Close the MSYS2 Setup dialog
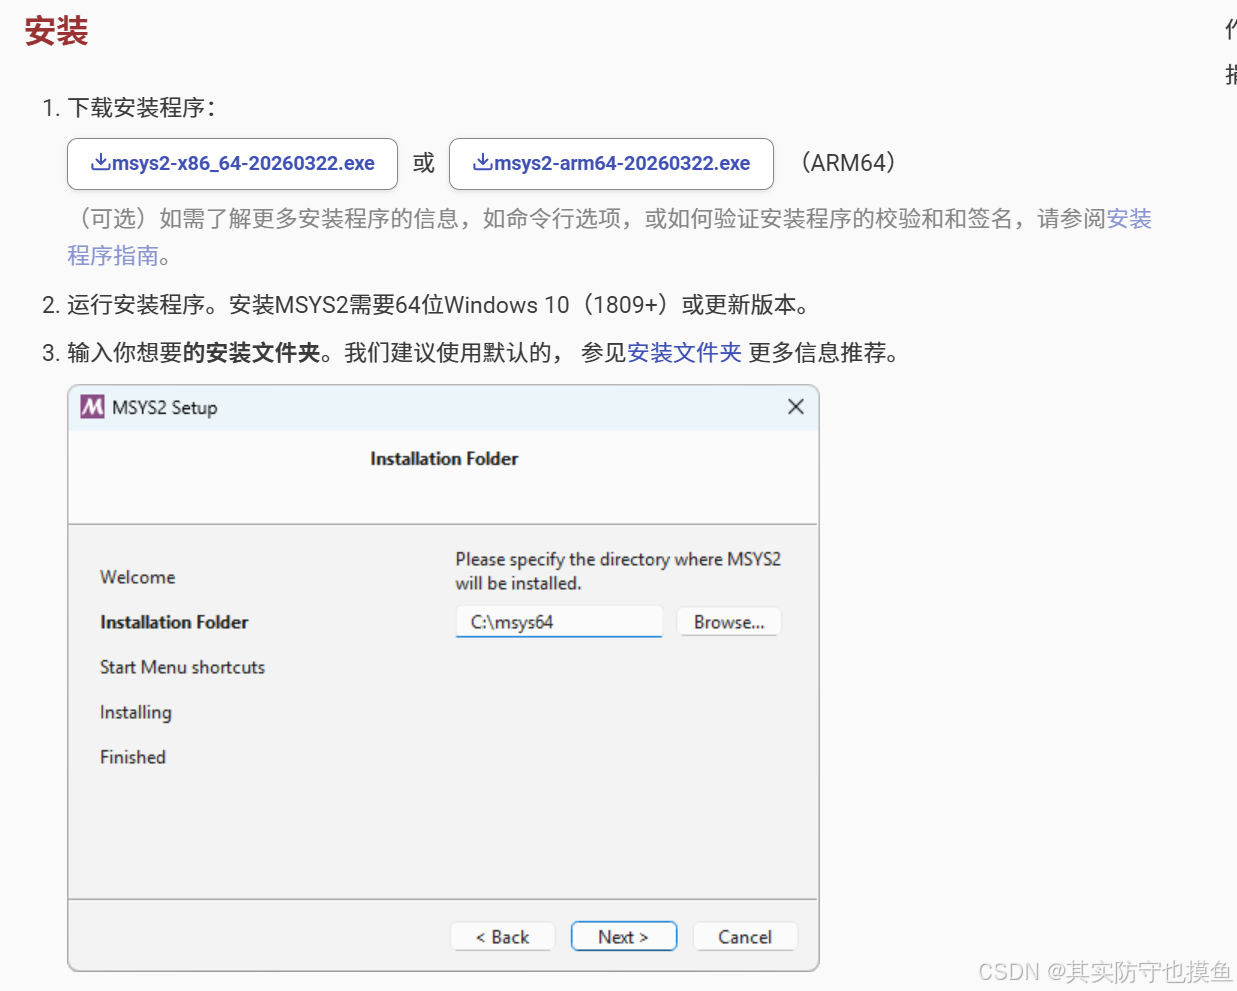Screen dimensions: 1237x991 [795, 407]
